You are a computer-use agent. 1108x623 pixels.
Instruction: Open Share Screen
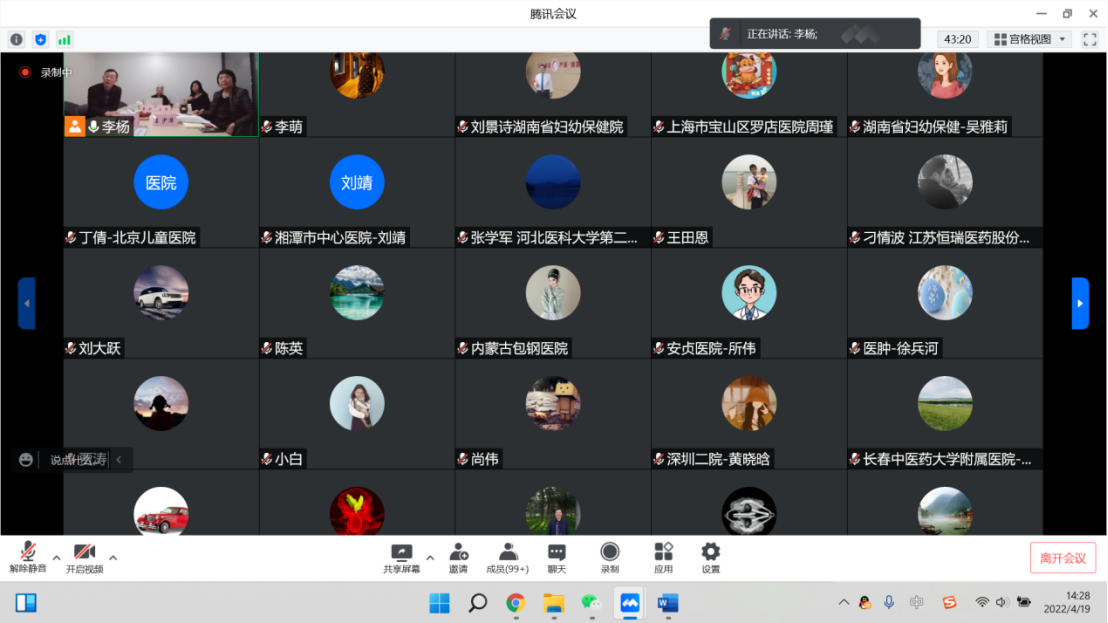tap(401, 557)
